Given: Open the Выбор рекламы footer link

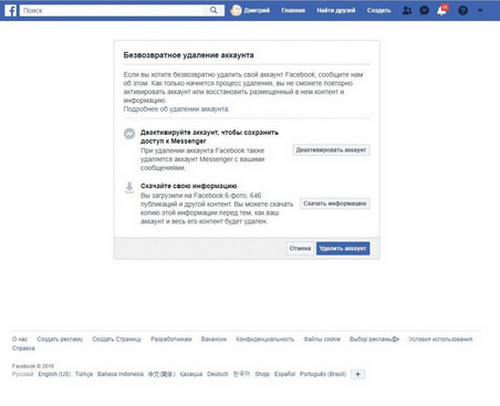Looking at the screenshot, I should (371, 339).
